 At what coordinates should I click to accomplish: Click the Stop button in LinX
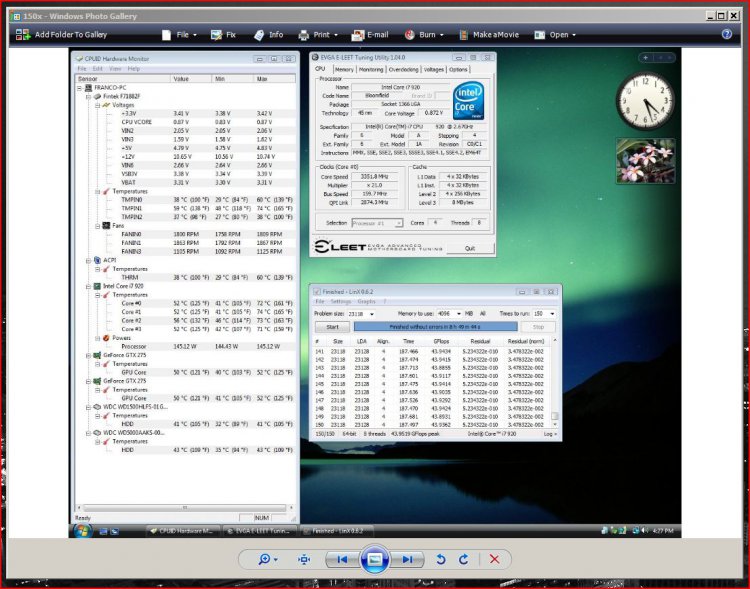[x=538, y=327]
